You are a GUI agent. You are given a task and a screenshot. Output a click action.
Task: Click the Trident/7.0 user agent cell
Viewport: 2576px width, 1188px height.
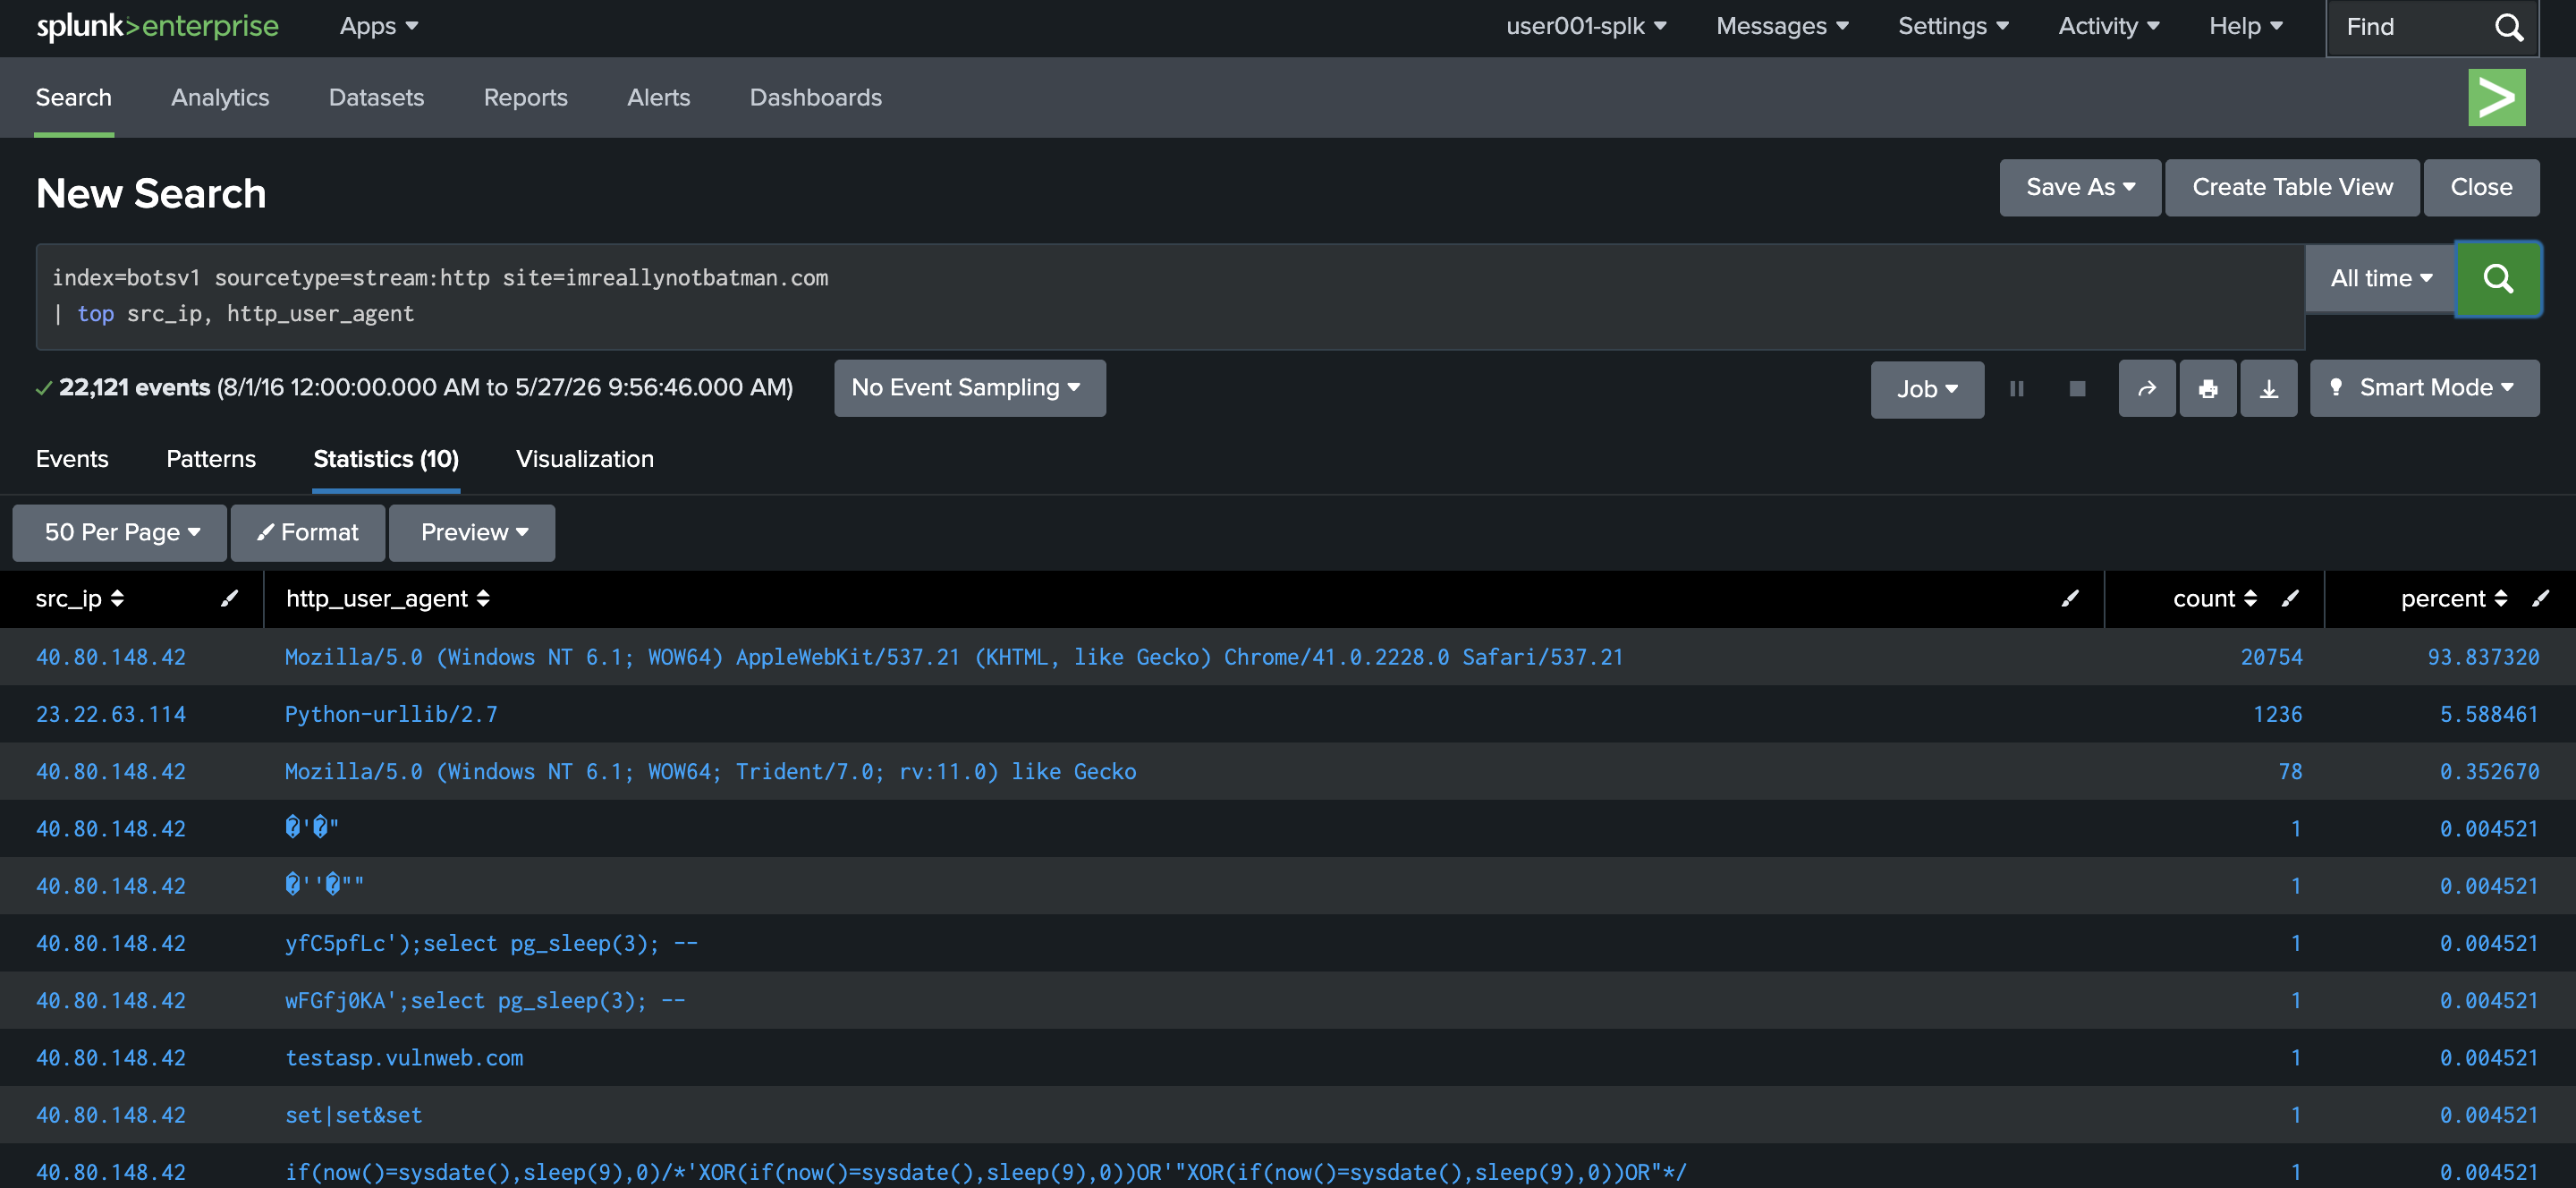710,771
